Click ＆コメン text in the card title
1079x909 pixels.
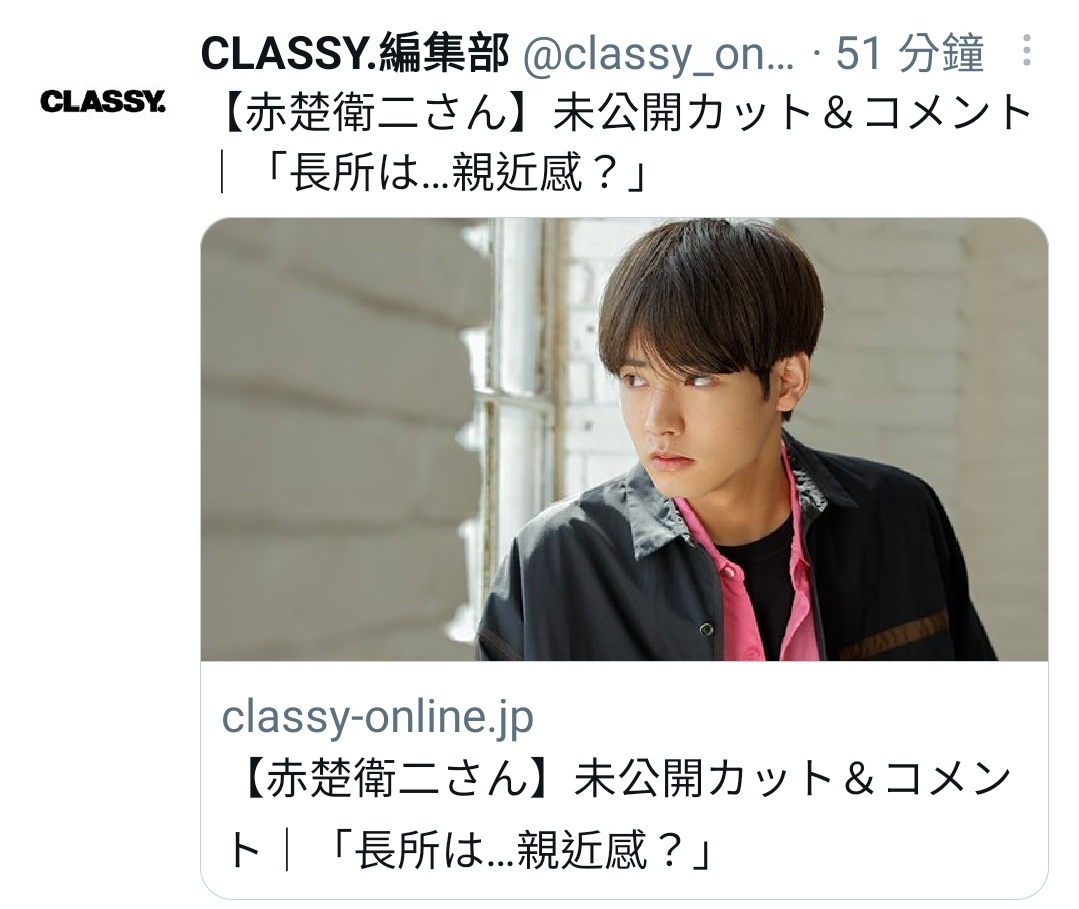[x=927, y=780]
